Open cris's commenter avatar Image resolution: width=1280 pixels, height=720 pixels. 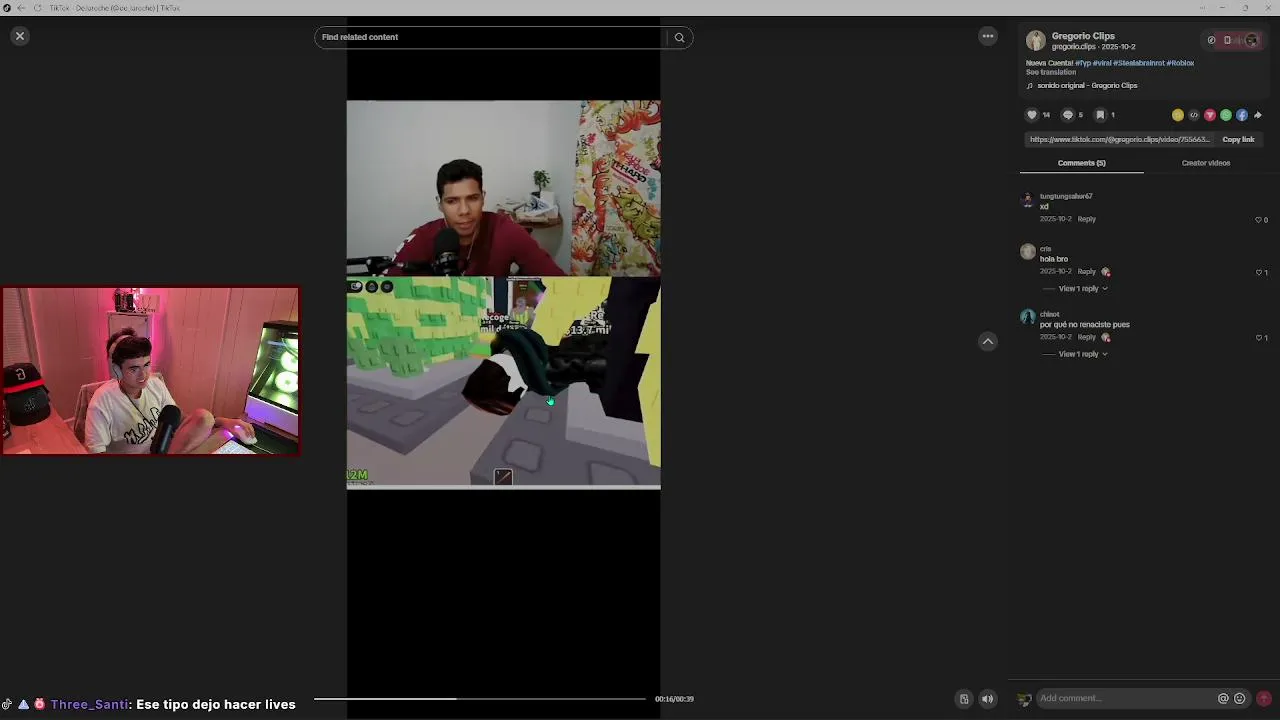pyautogui.click(x=1027, y=252)
